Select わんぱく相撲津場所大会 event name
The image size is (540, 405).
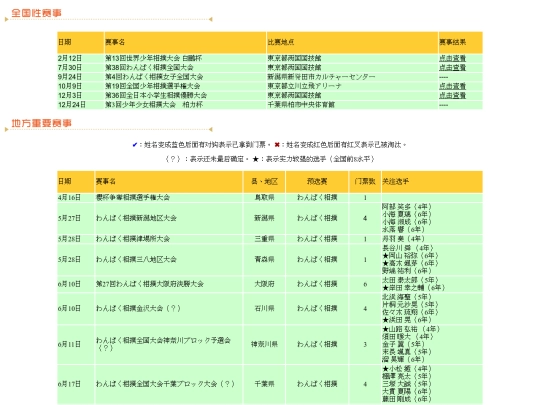click(x=133, y=239)
